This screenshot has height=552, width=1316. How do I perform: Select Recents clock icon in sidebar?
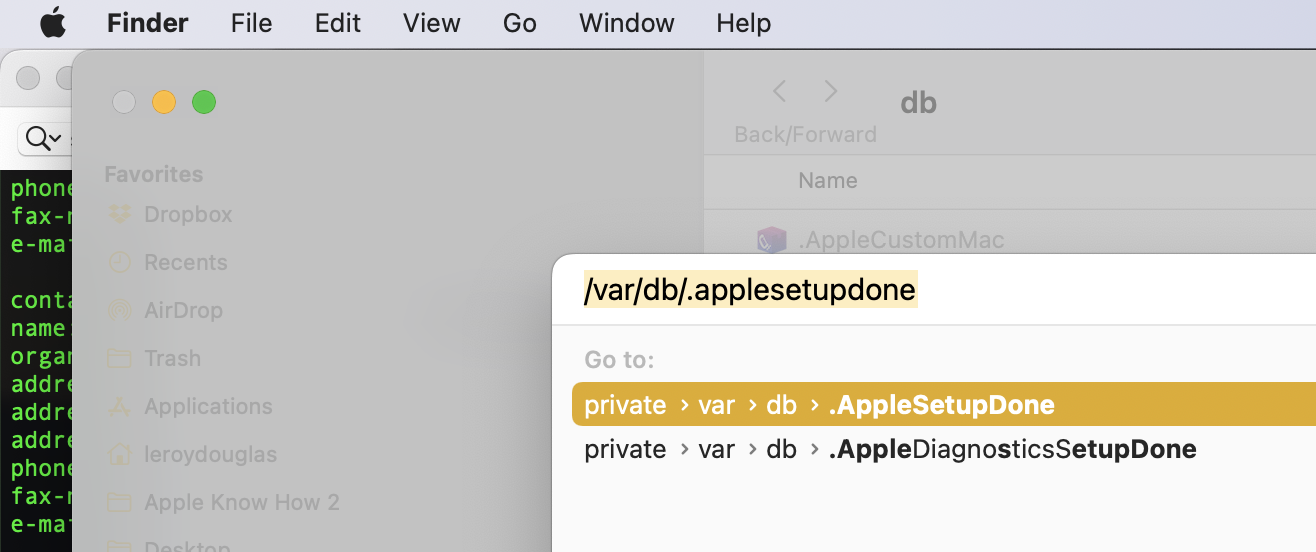coord(120,262)
